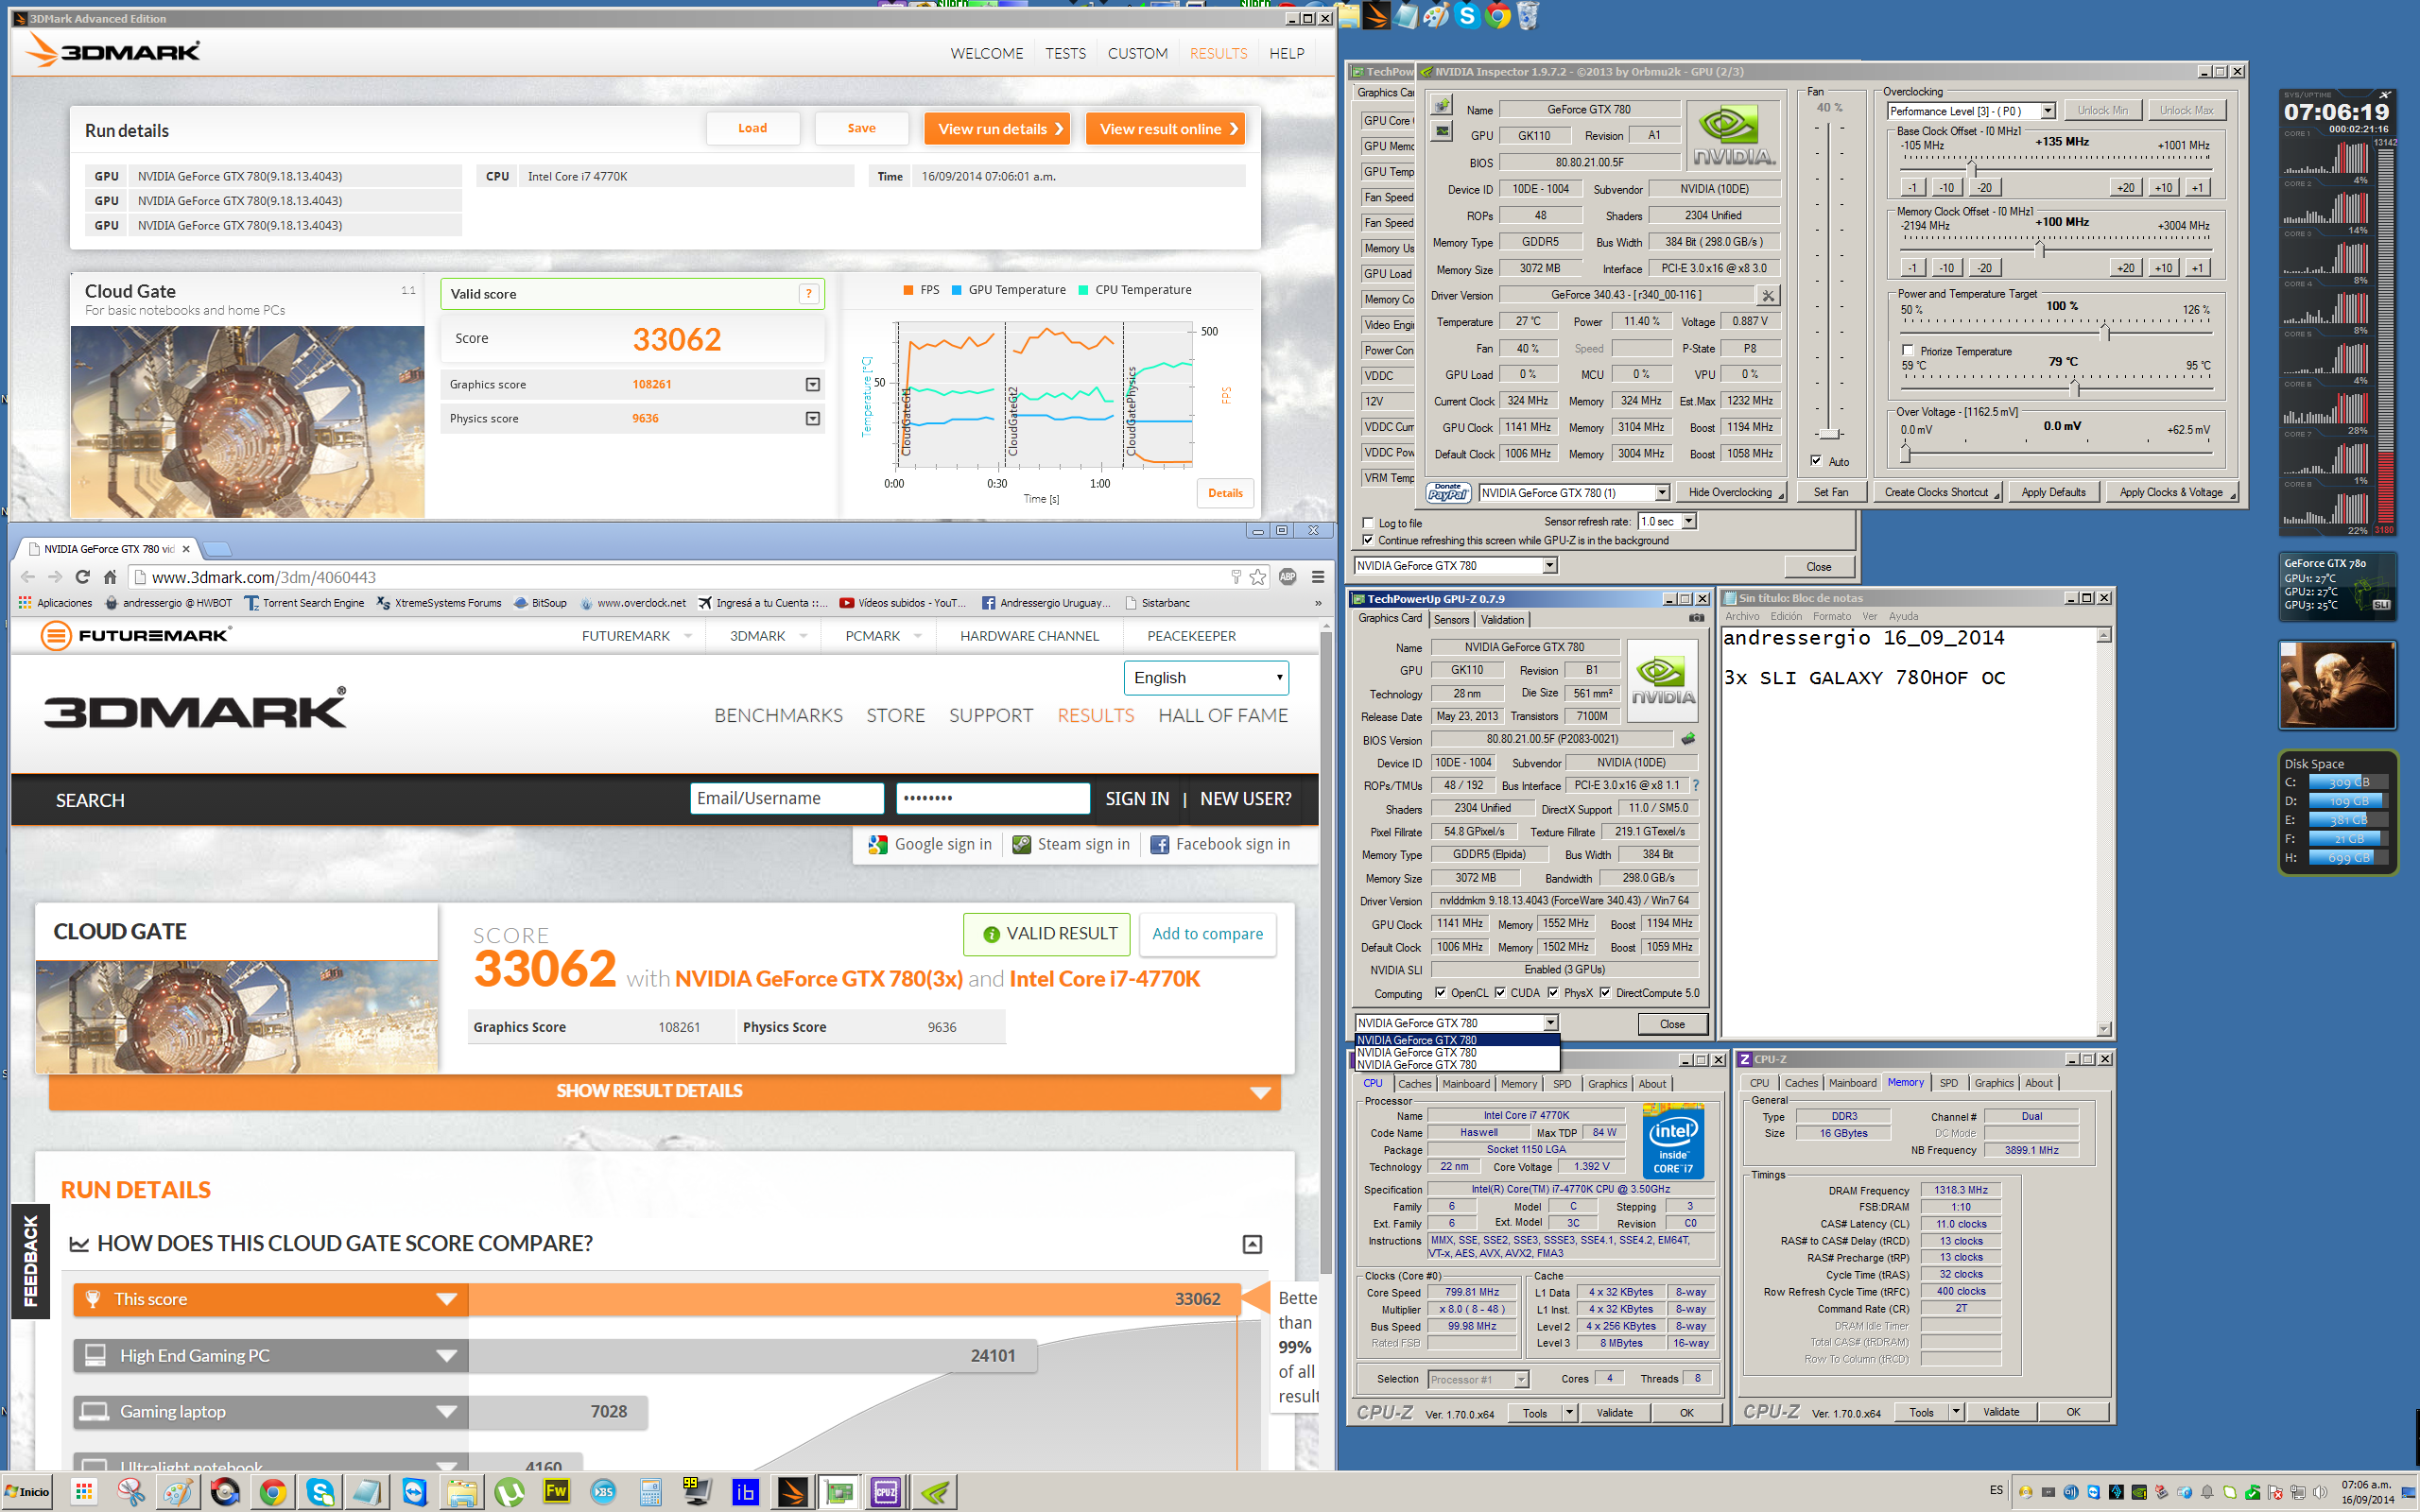2420x1512 pixels.
Task: Open driver profile settings wrench icon in NVIDIA Inspector
Action: pyautogui.click(x=1767, y=295)
